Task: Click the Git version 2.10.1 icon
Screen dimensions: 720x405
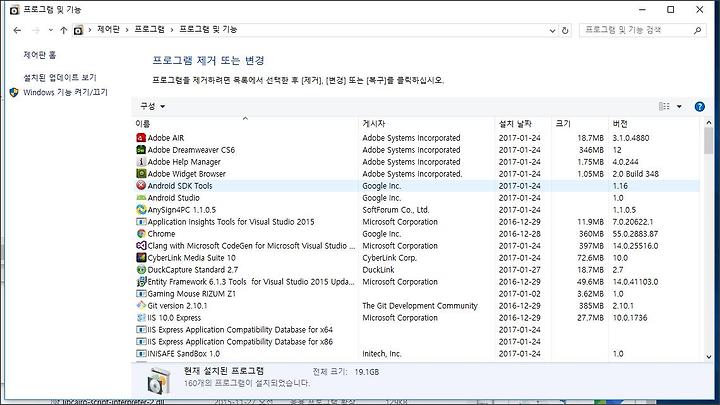Action: point(141,305)
